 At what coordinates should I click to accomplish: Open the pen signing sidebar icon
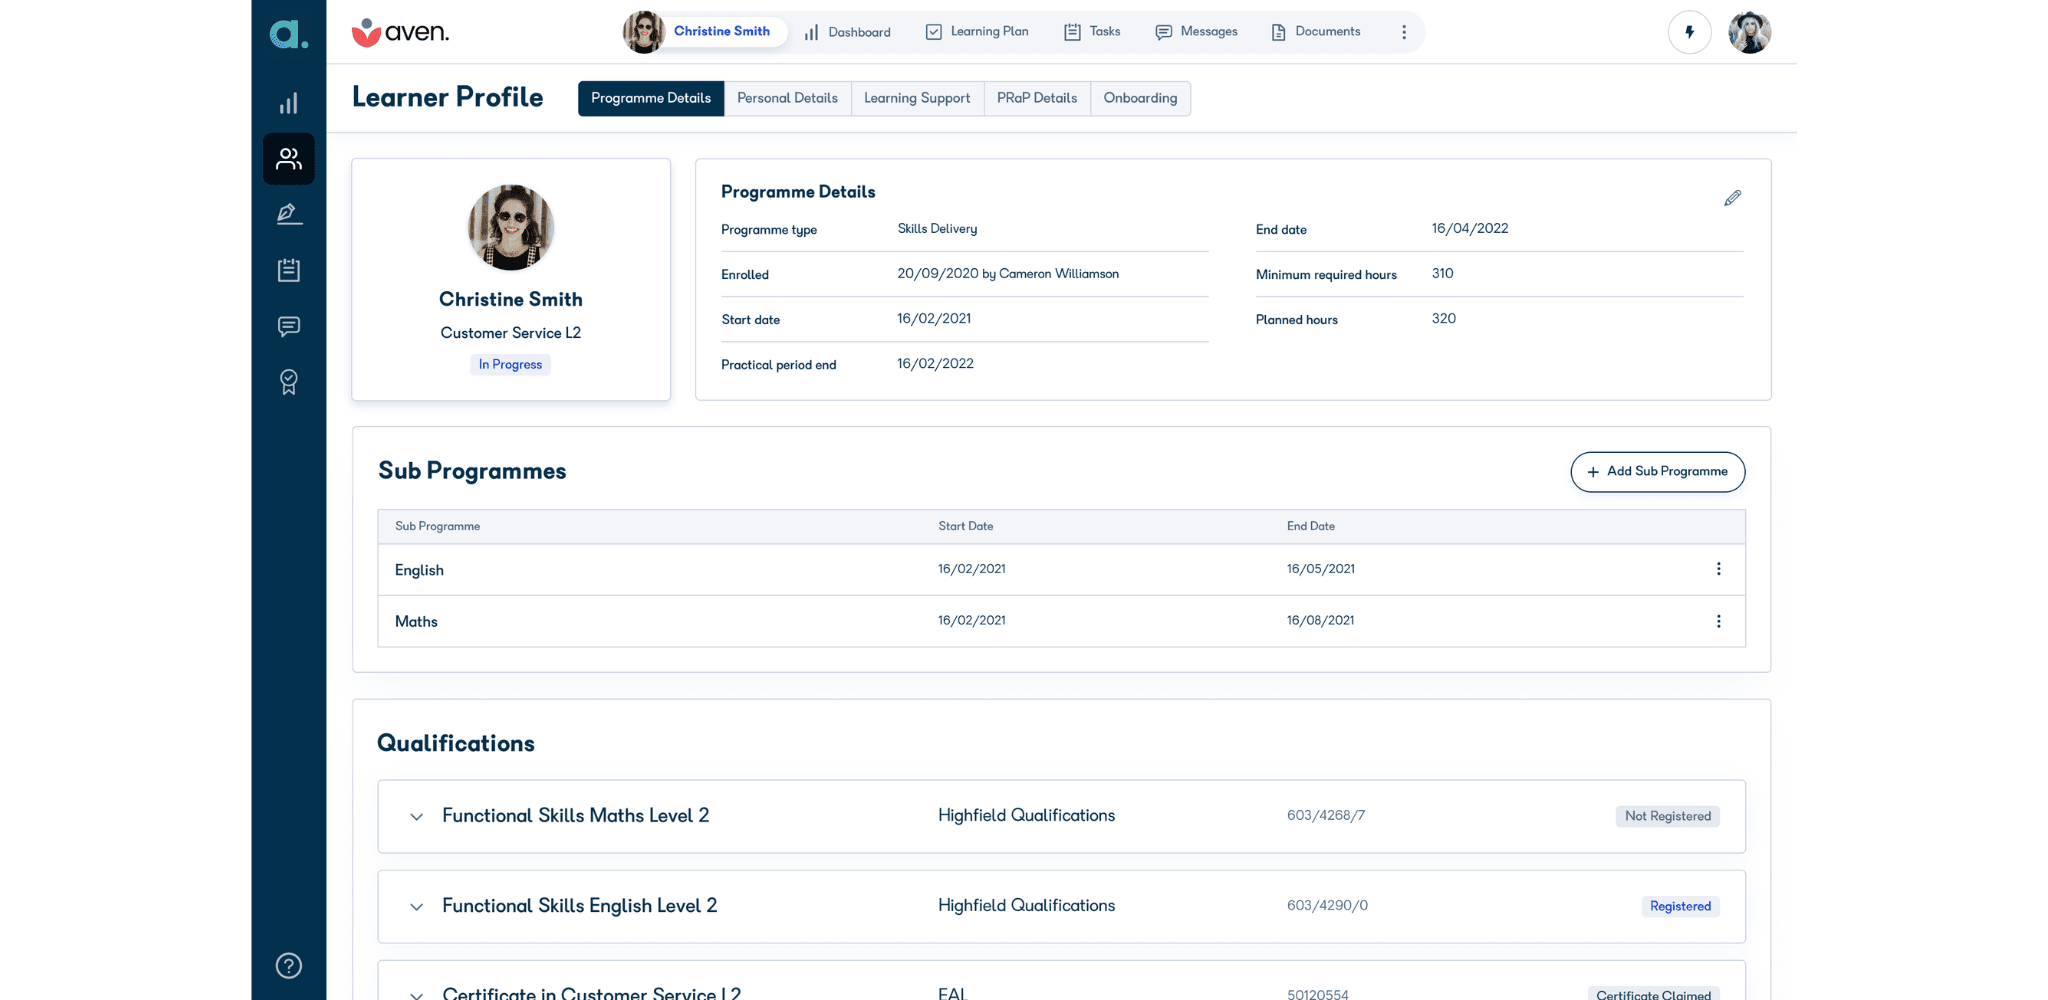coord(289,214)
